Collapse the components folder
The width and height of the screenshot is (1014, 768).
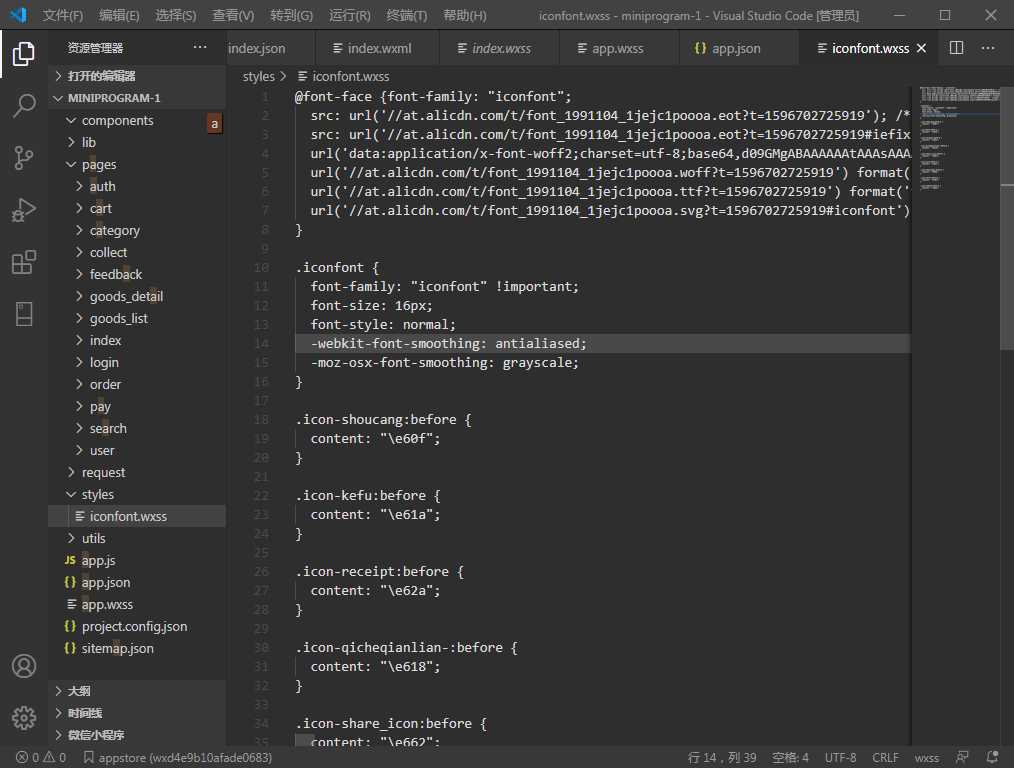tap(137, 120)
